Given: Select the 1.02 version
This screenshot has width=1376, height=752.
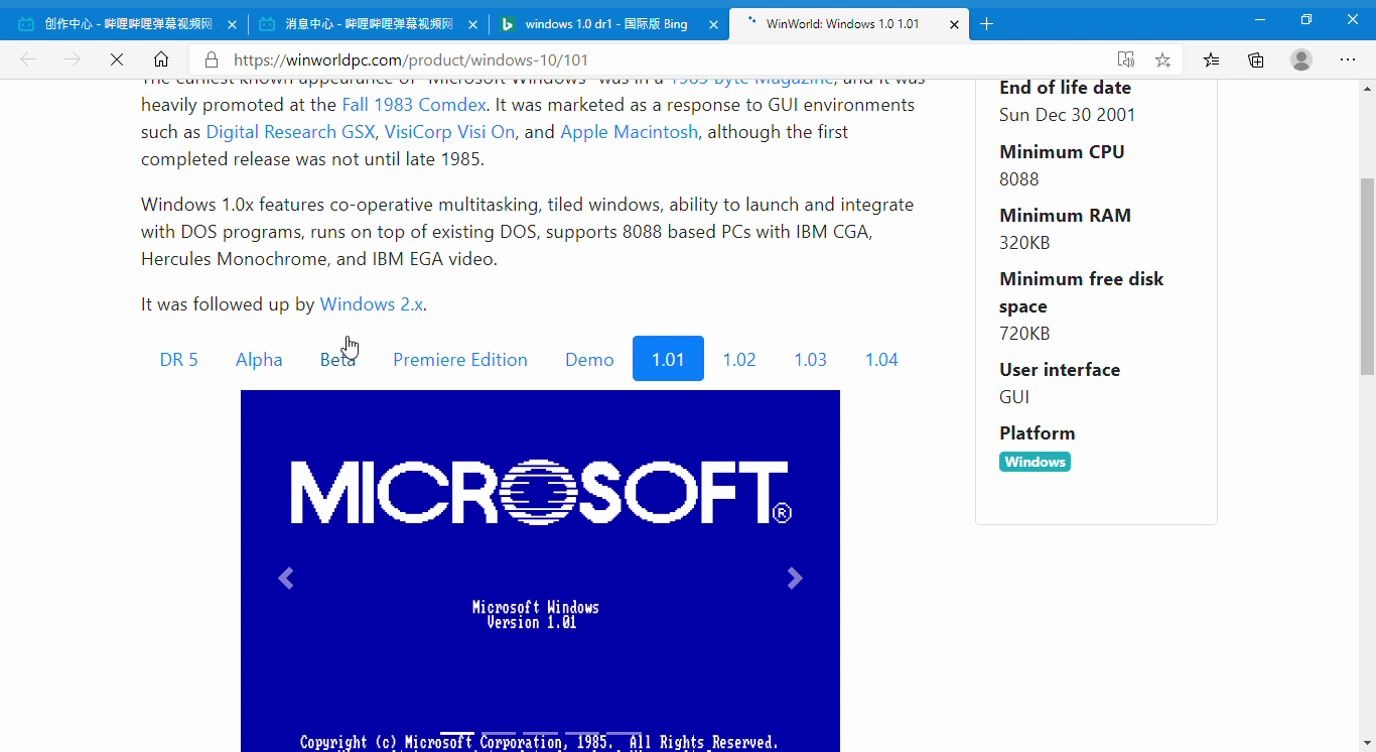Looking at the screenshot, I should tap(739, 359).
